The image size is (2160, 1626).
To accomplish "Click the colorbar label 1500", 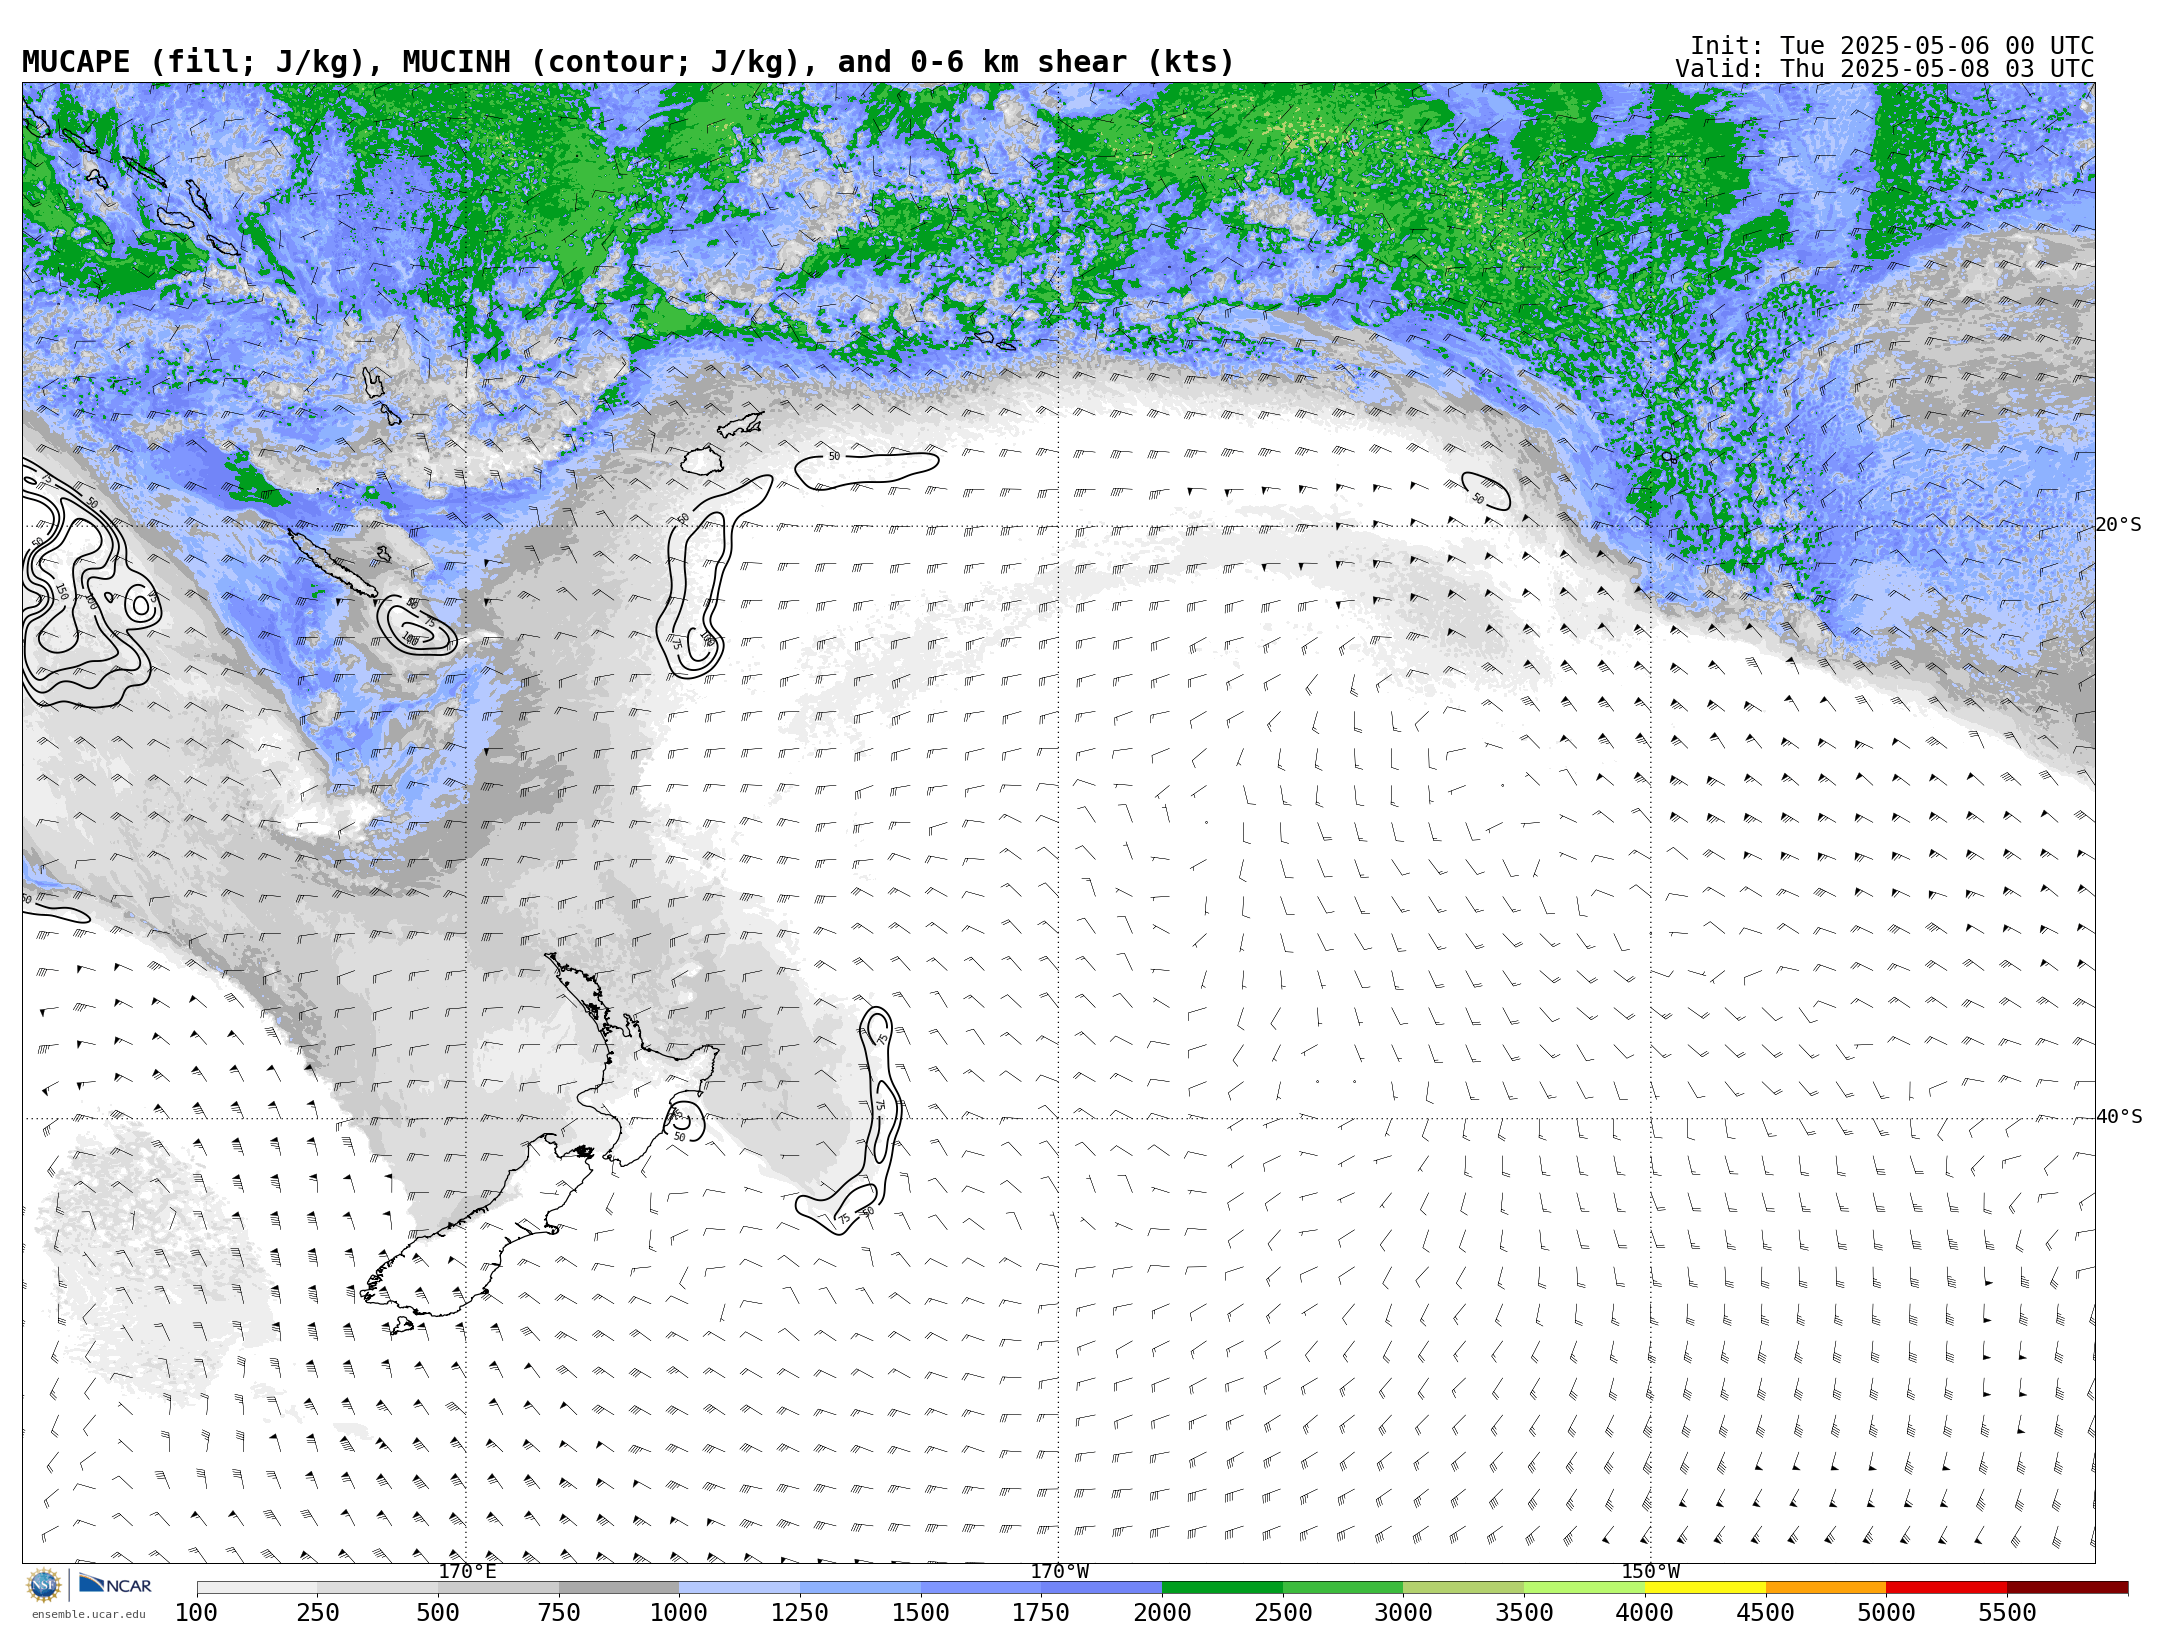I will tap(921, 1613).
